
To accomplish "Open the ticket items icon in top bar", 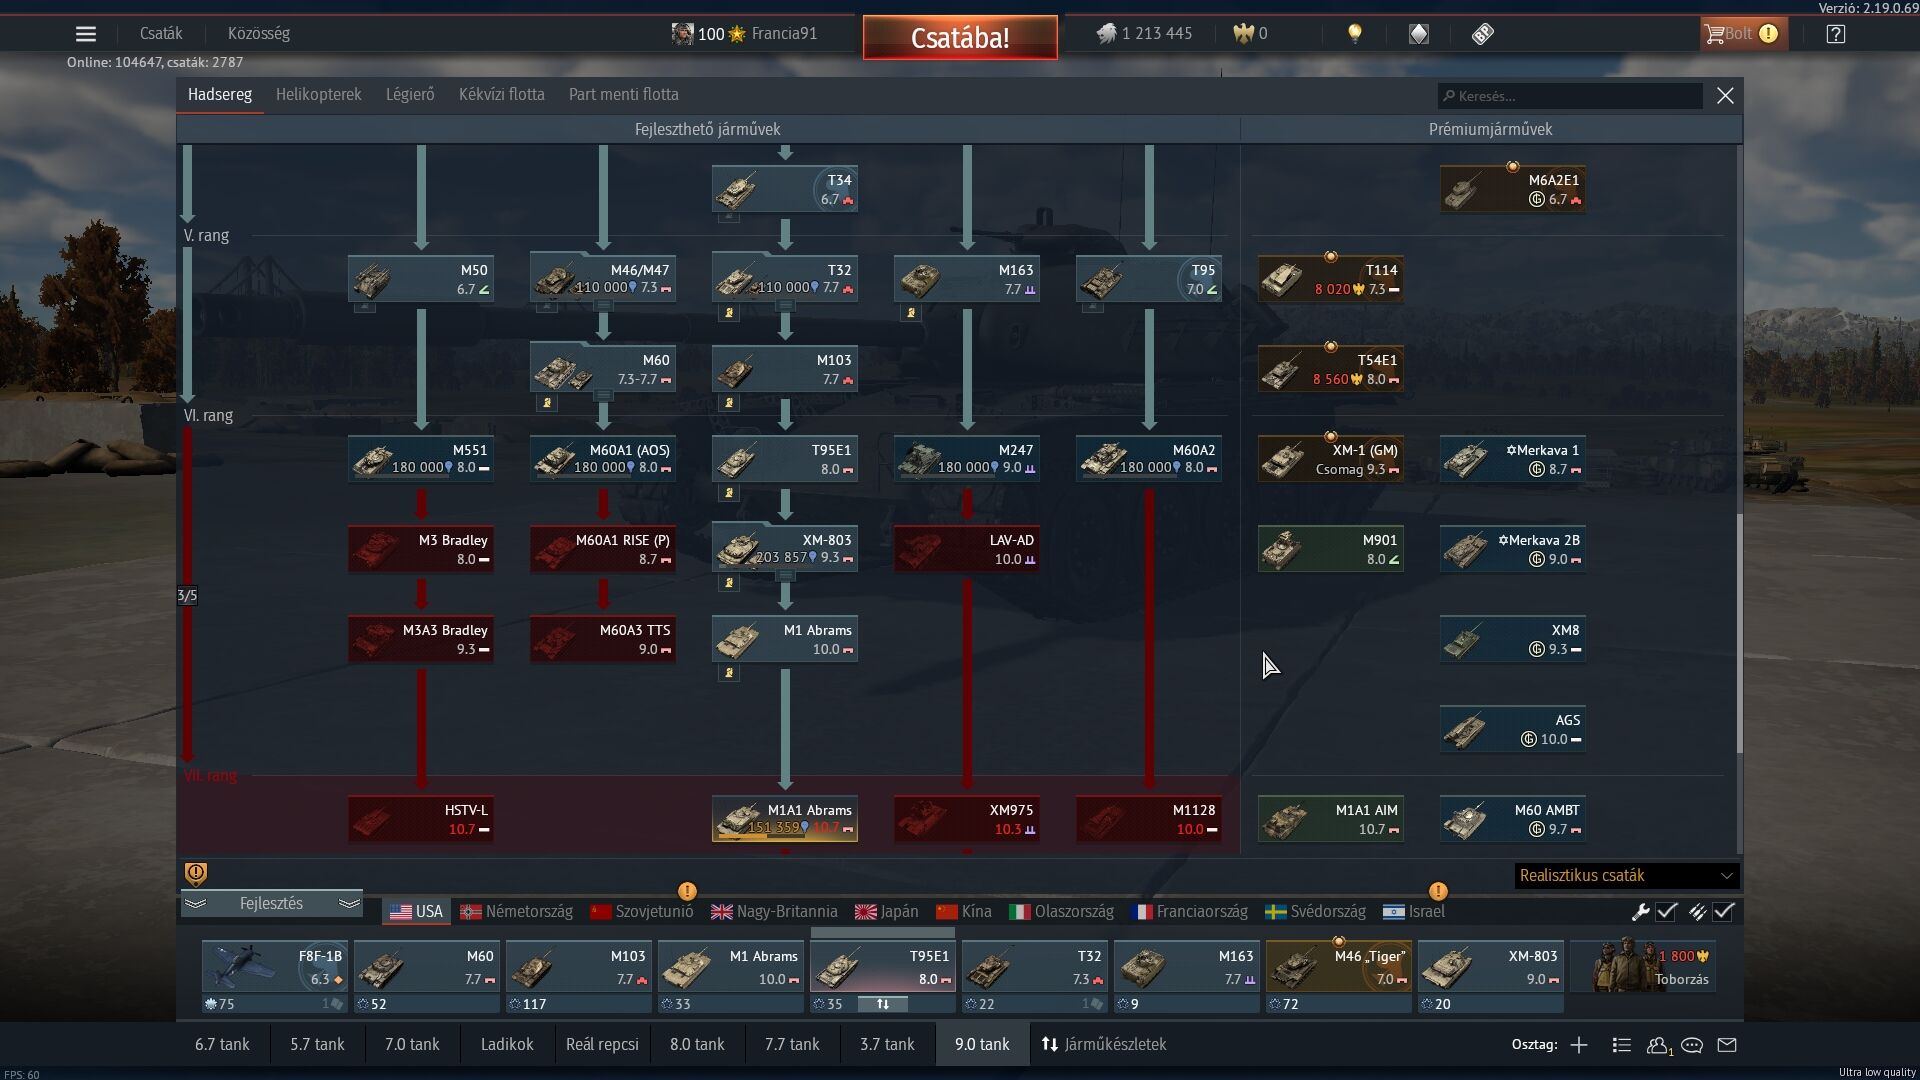I will 1483,34.
